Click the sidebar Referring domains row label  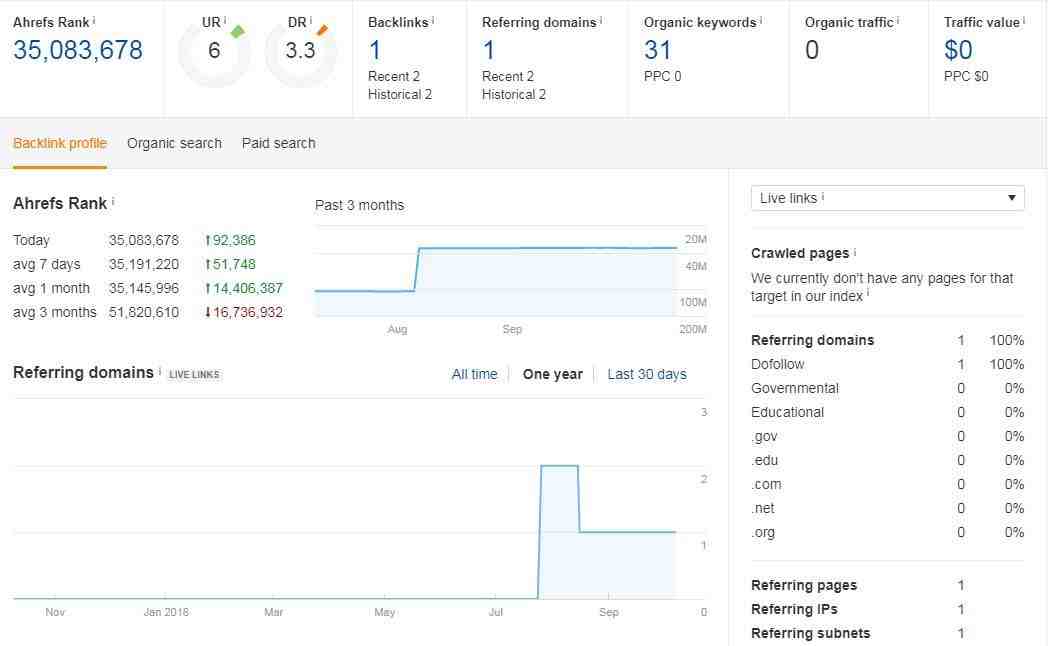click(x=812, y=340)
